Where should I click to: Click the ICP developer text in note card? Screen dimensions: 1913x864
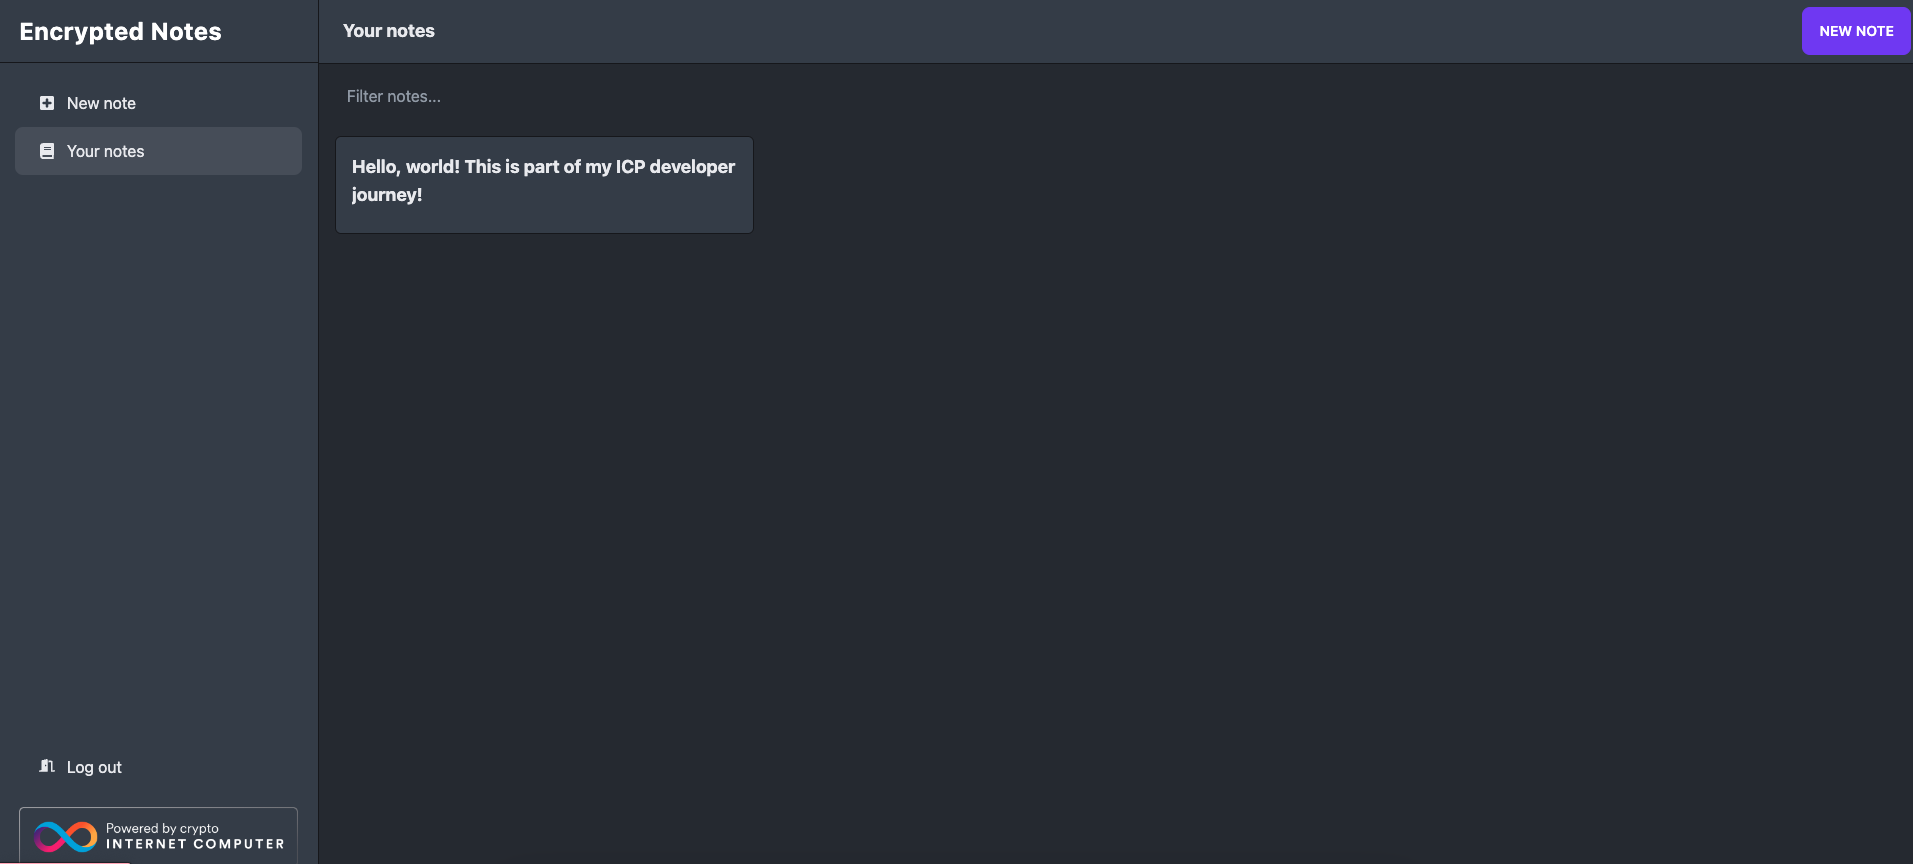coord(675,167)
